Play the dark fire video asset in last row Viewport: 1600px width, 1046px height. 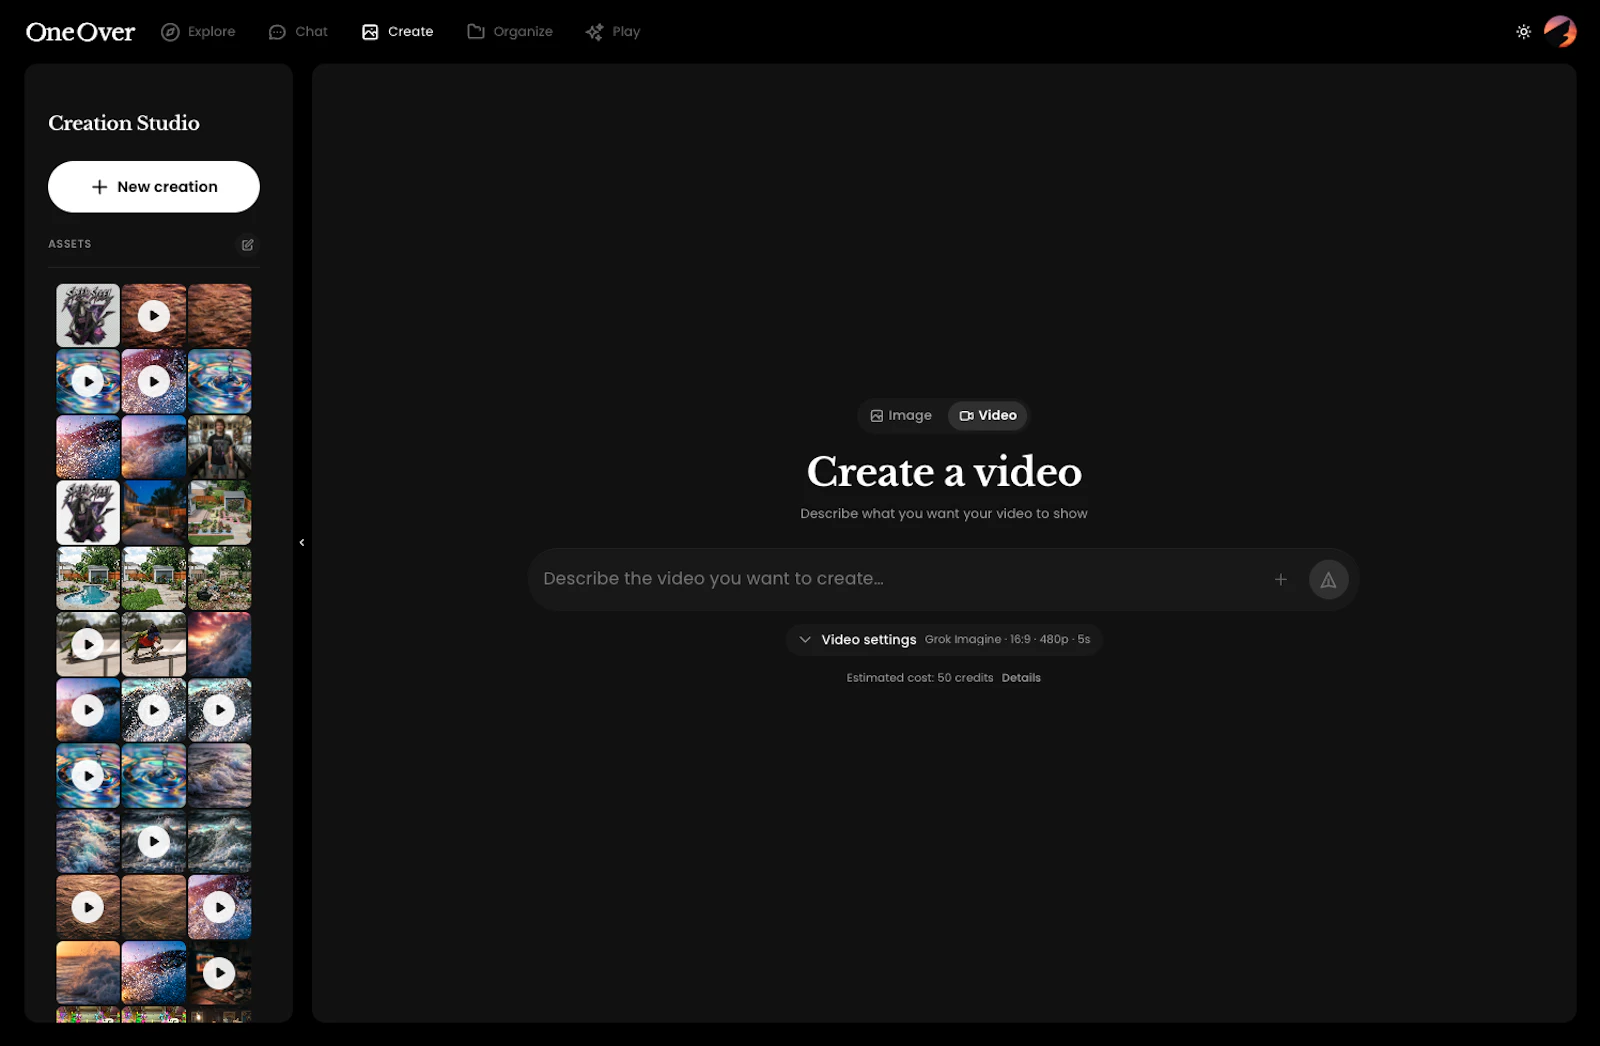point(220,973)
